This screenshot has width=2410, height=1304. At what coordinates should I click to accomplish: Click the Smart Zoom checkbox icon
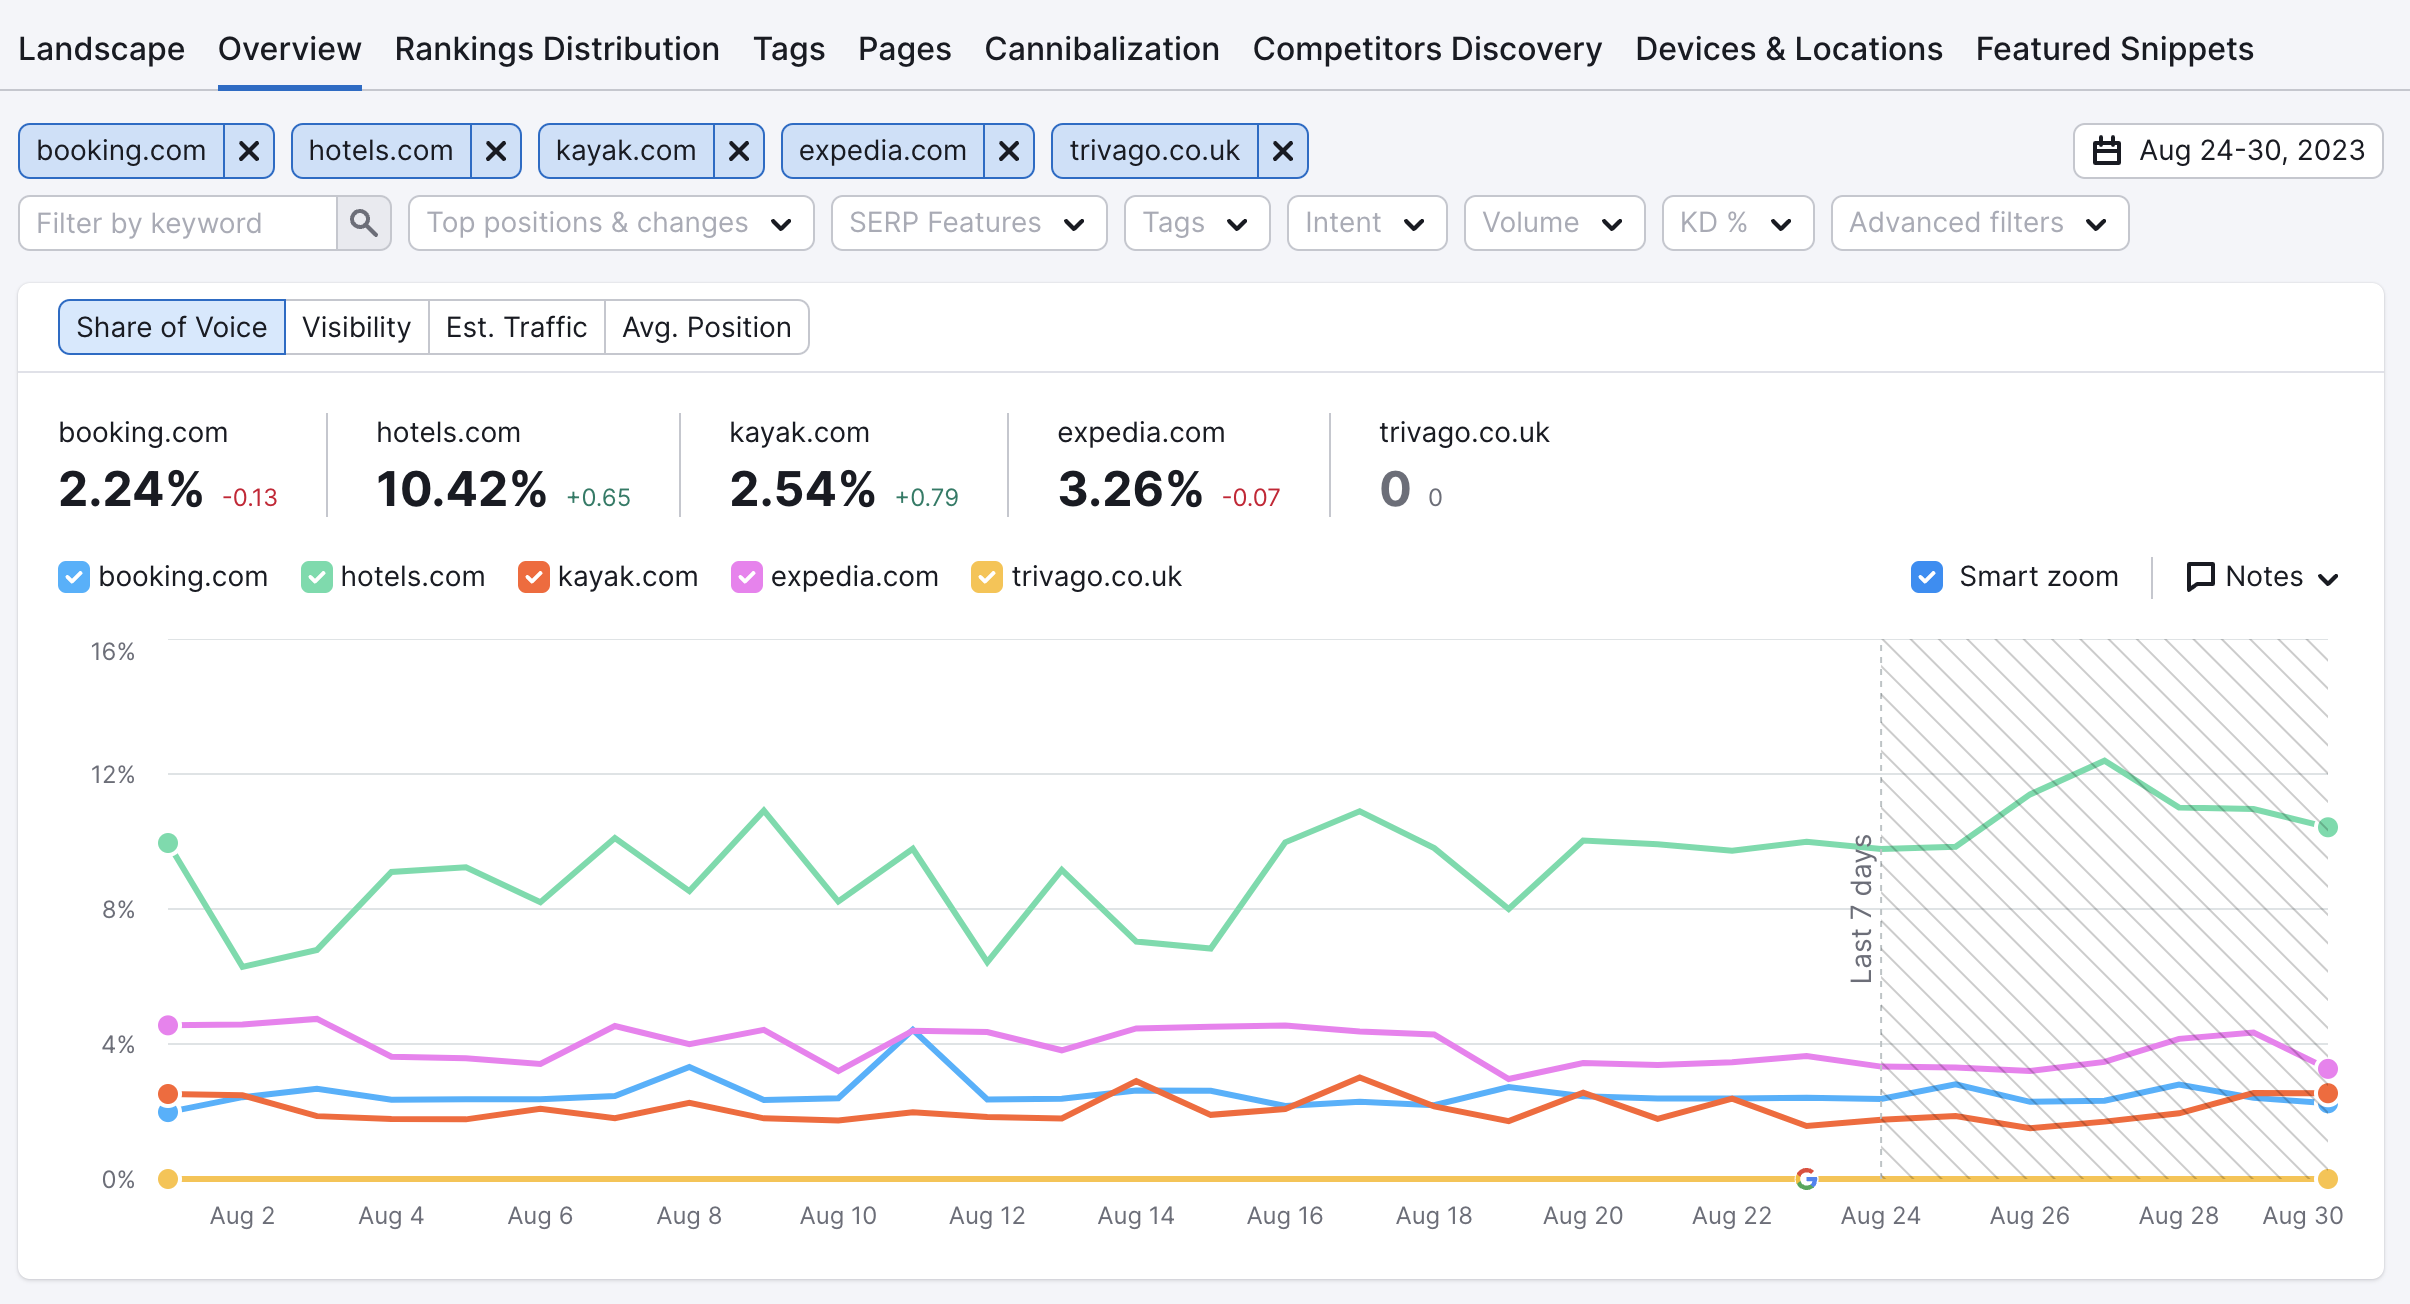1925,577
